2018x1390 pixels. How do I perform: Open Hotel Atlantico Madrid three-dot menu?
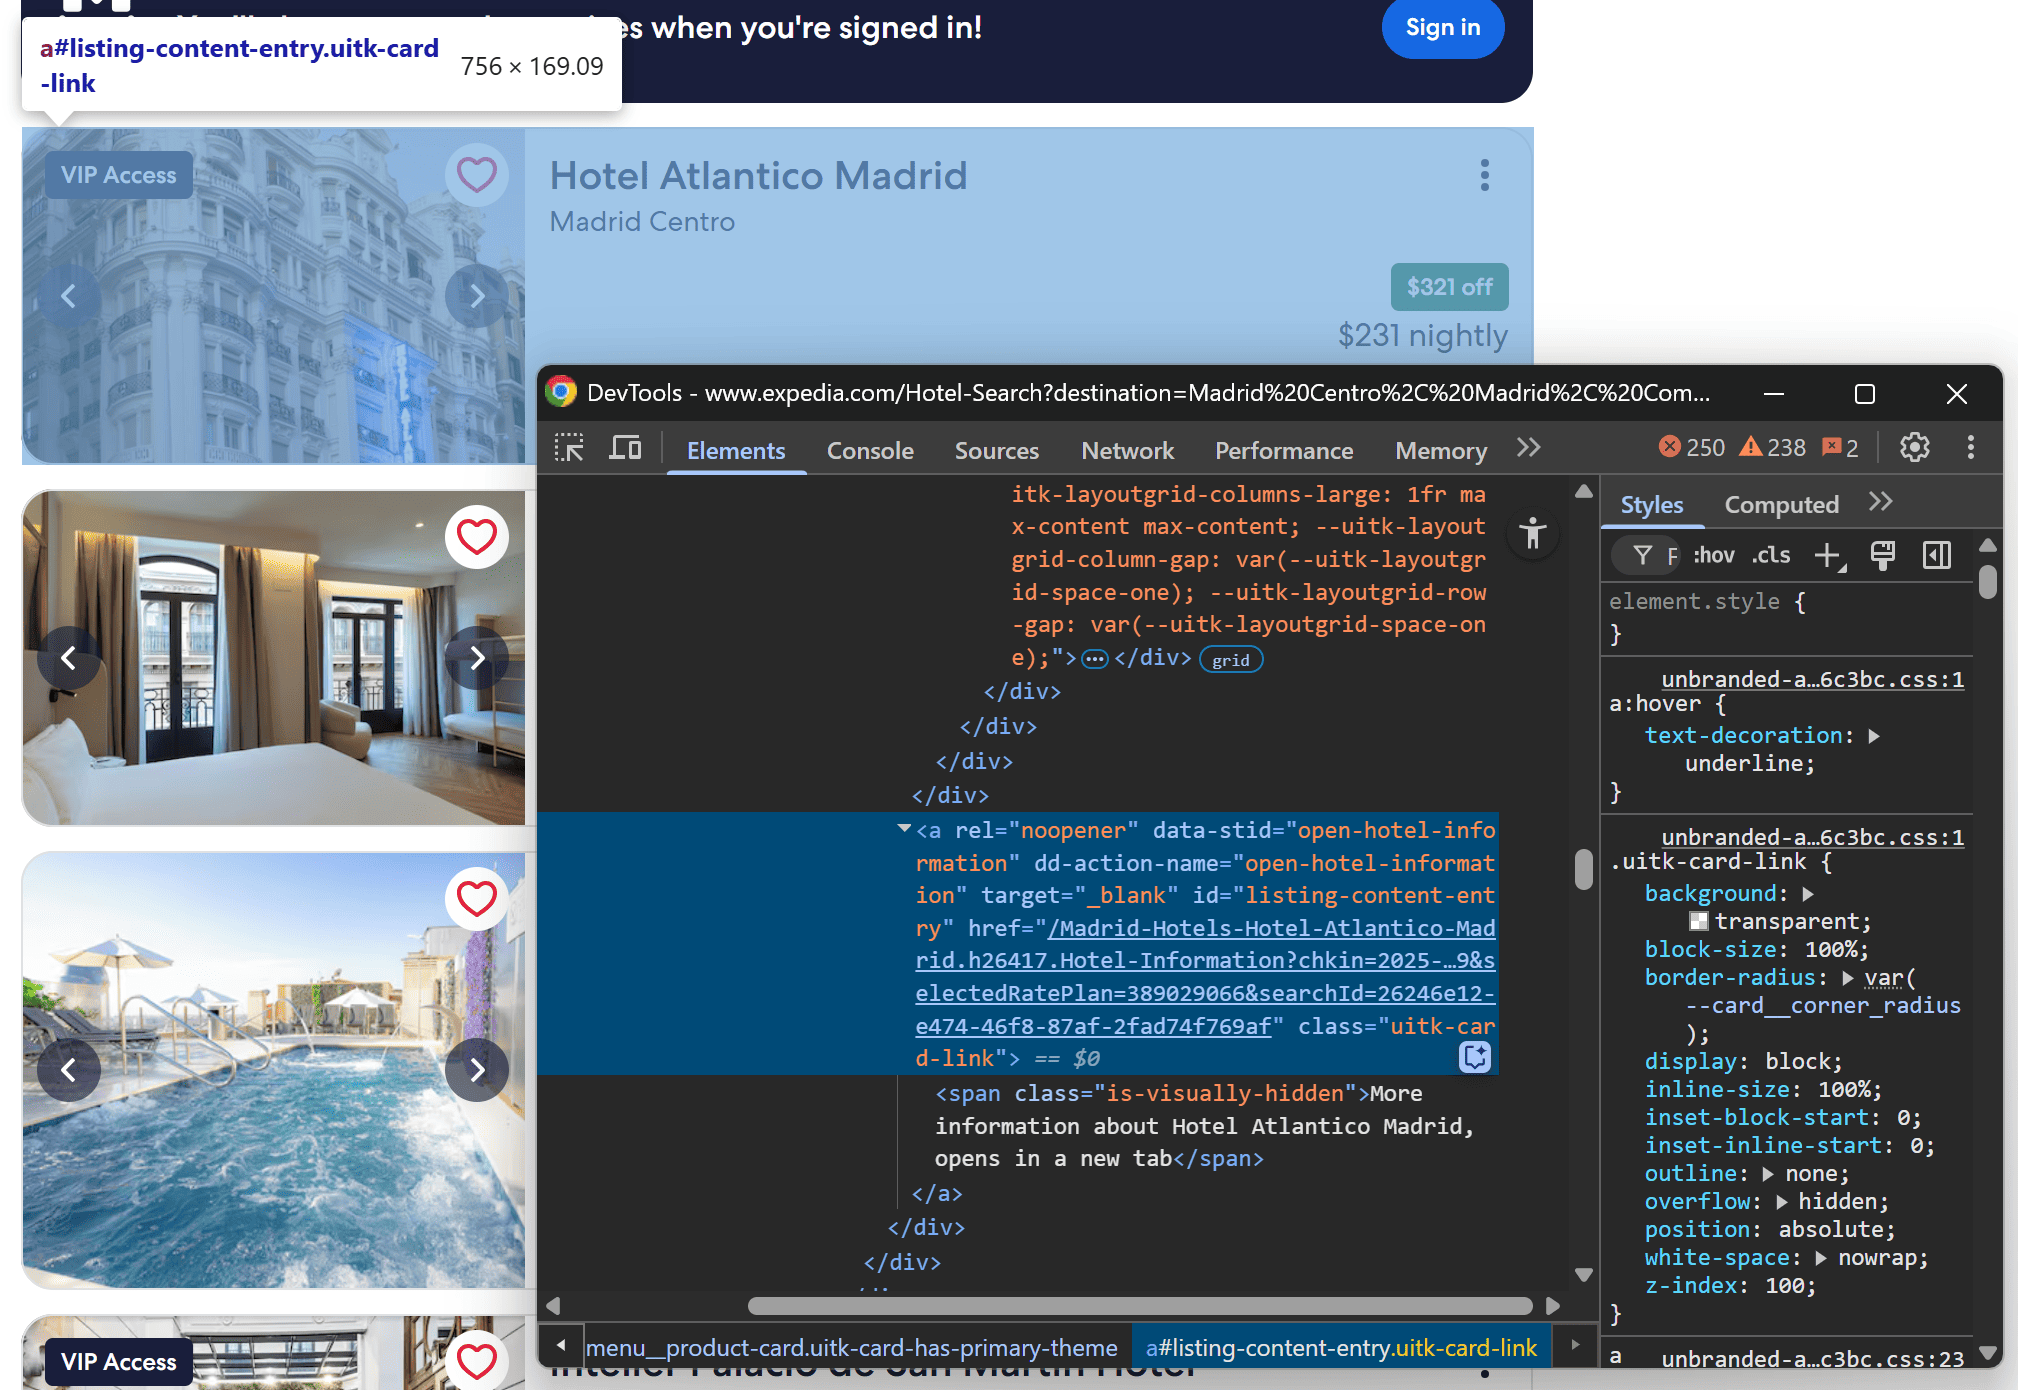click(1484, 175)
